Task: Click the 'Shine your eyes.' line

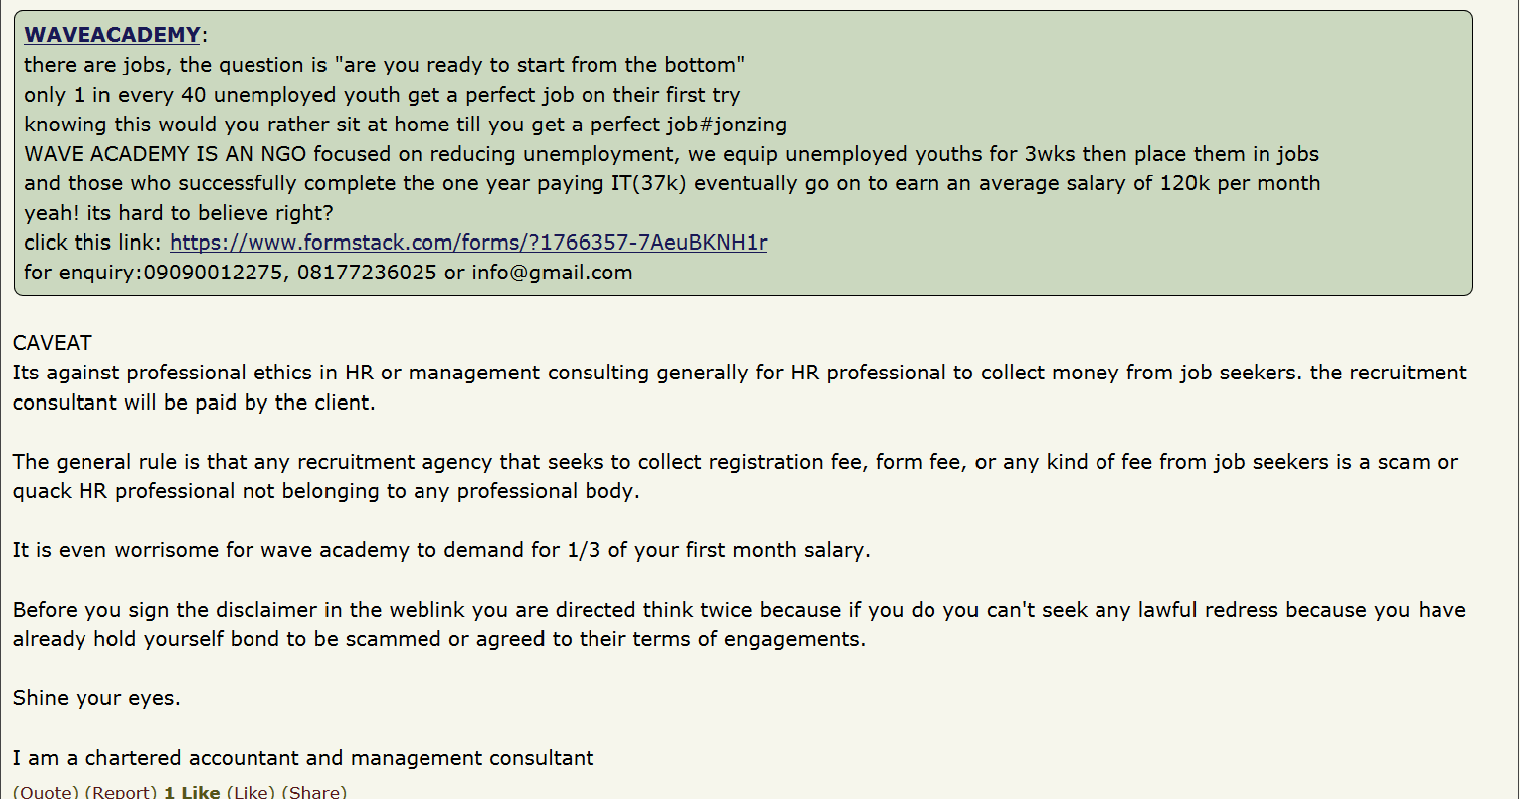Action: 97,699
